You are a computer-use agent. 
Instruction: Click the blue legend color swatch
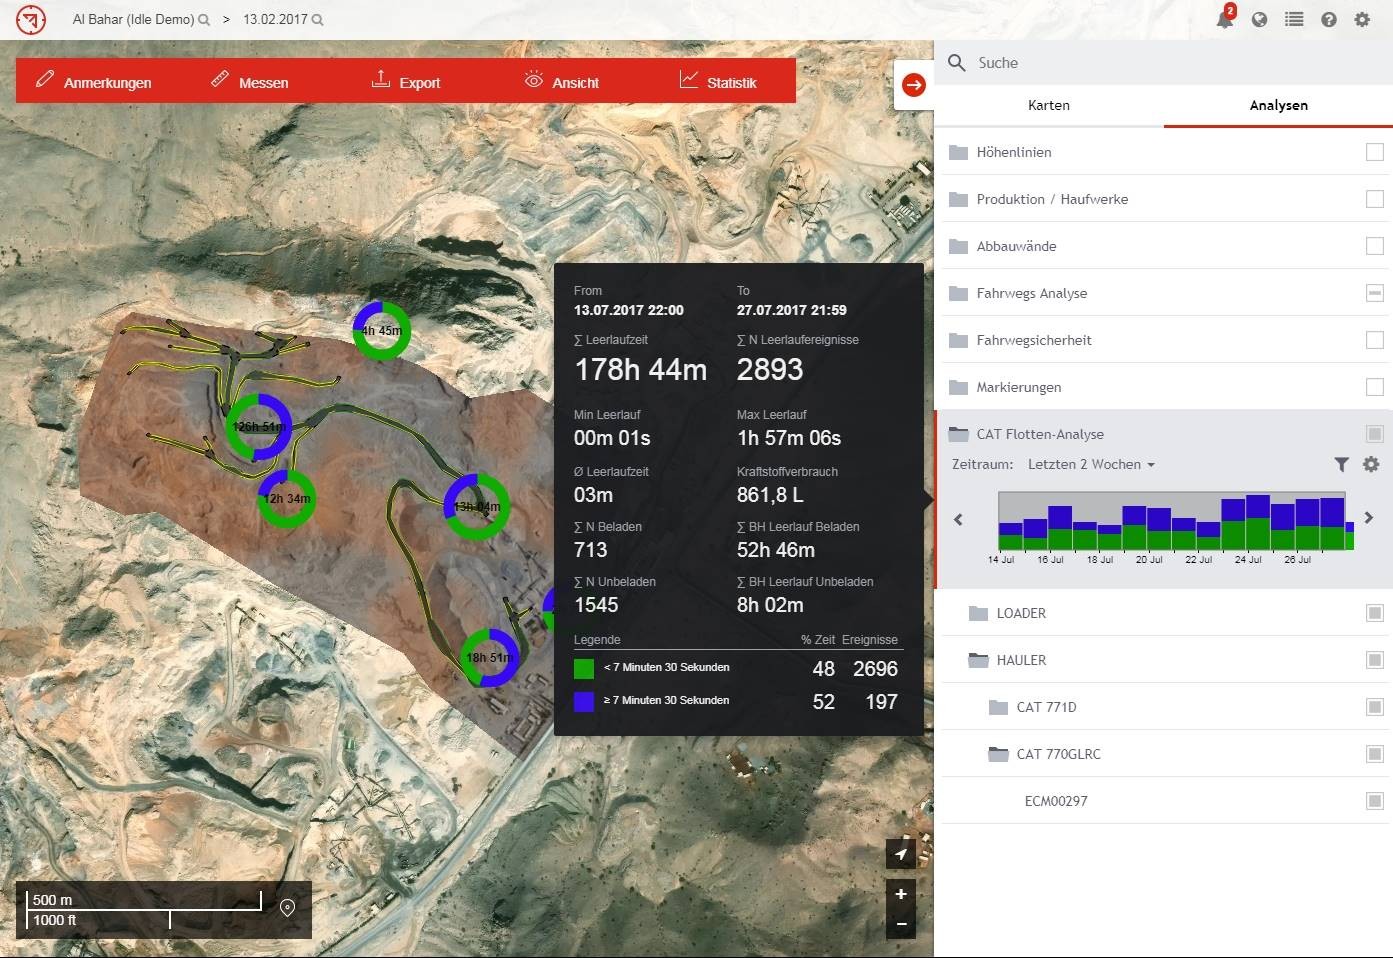click(584, 701)
